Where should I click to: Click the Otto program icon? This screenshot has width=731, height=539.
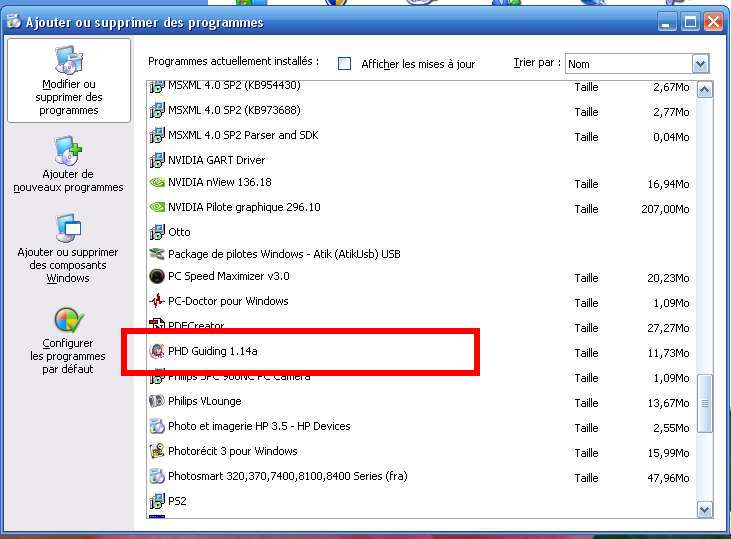click(x=157, y=232)
